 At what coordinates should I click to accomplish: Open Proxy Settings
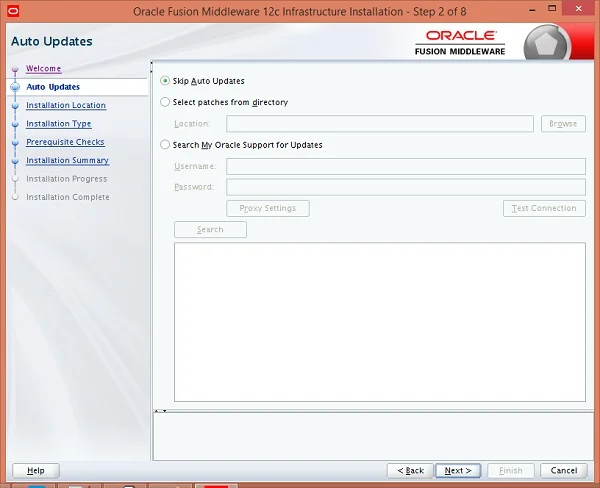(268, 208)
